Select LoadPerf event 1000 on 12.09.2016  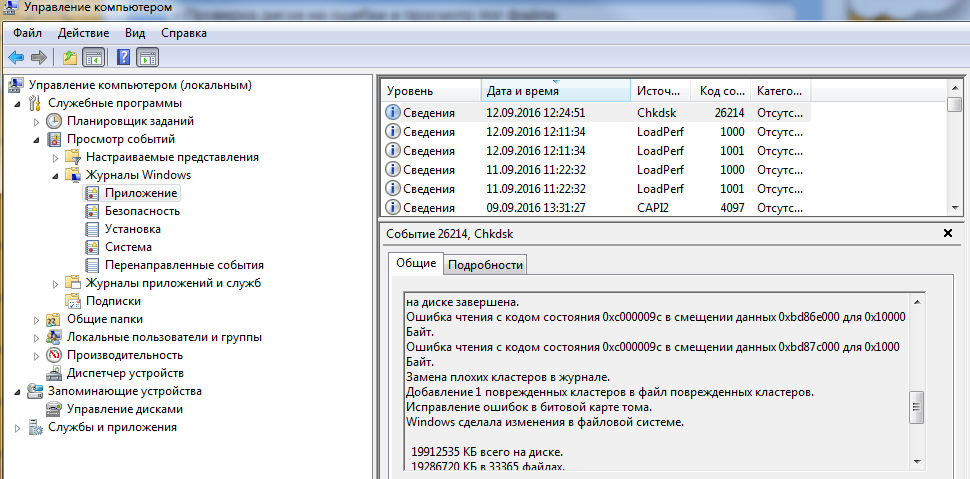pos(597,132)
